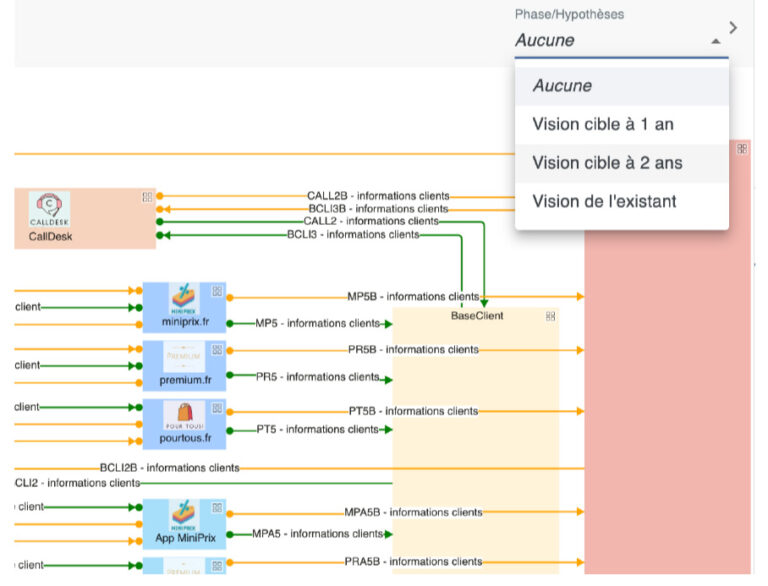Screen dimensions: 768x586
Task: Click flow label MP5B - informations clients
Action: (413, 297)
